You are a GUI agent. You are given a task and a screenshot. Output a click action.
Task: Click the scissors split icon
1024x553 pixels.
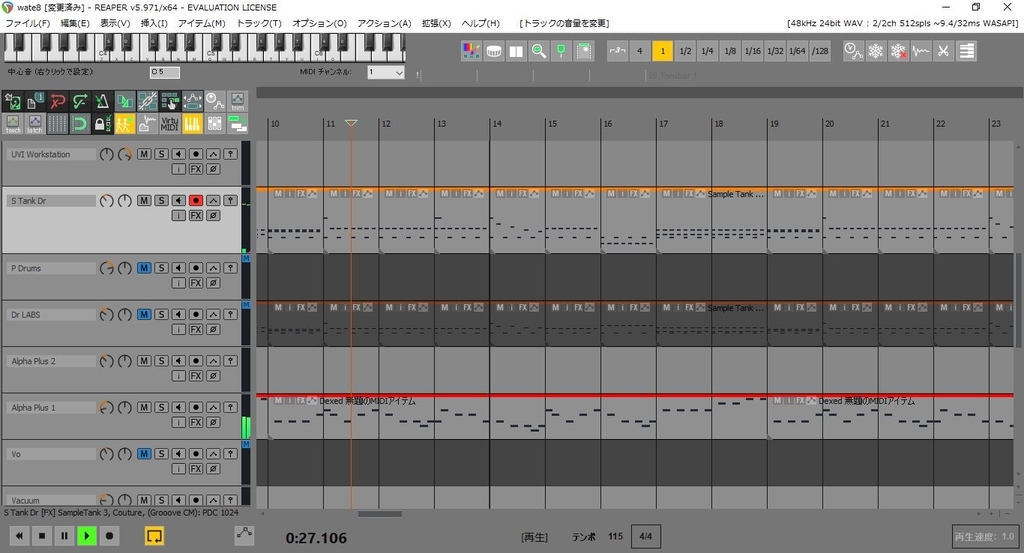click(x=943, y=51)
